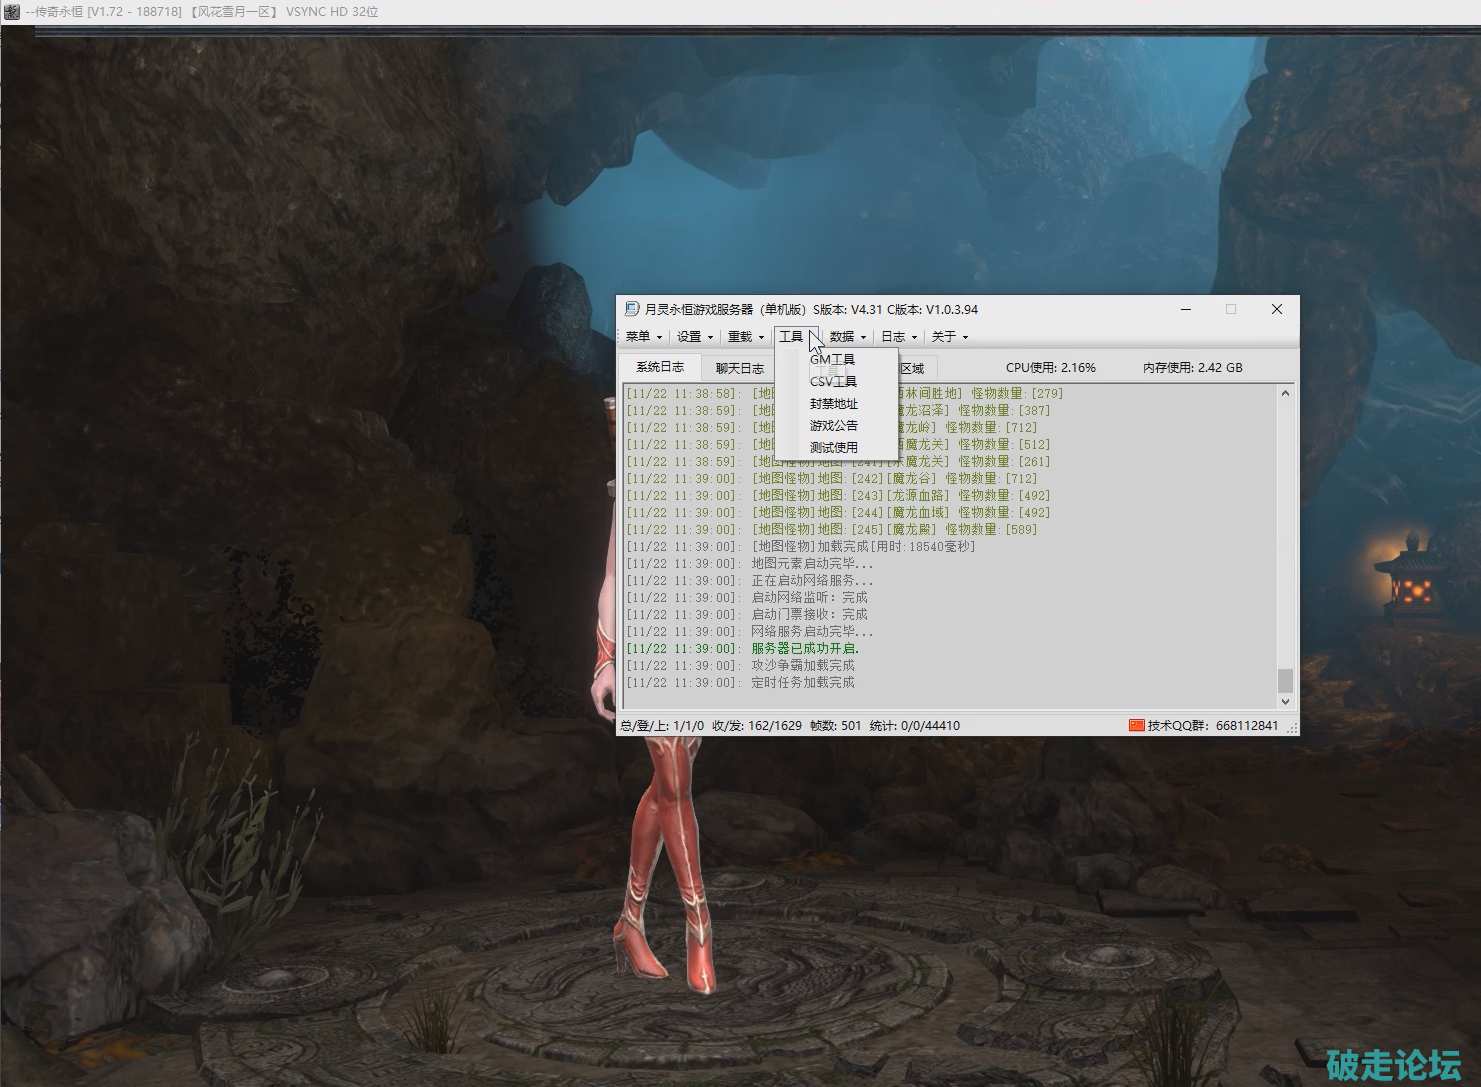Click the server app icon in title bar
Viewport: 1481px width, 1087px height.
click(x=631, y=309)
